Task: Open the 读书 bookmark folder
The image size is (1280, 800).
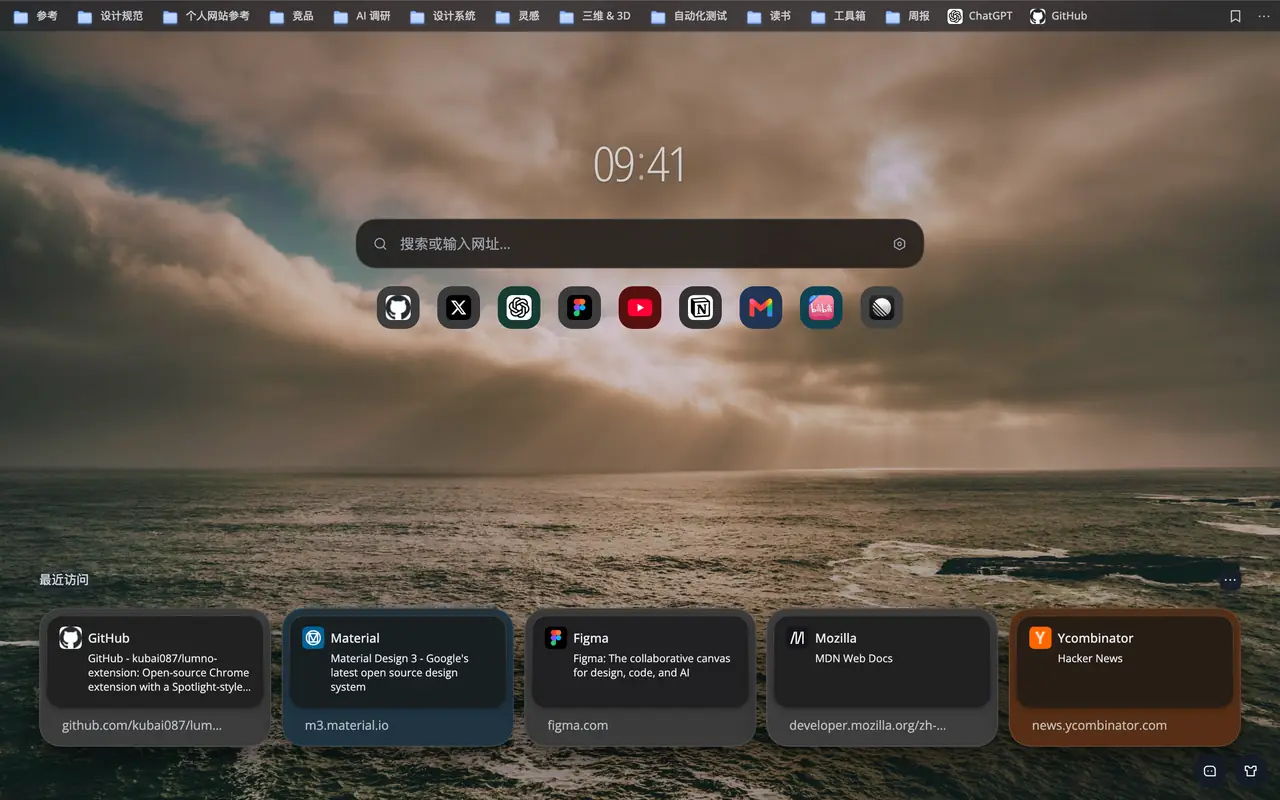Action: pyautogui.click(x=769, y=16)
